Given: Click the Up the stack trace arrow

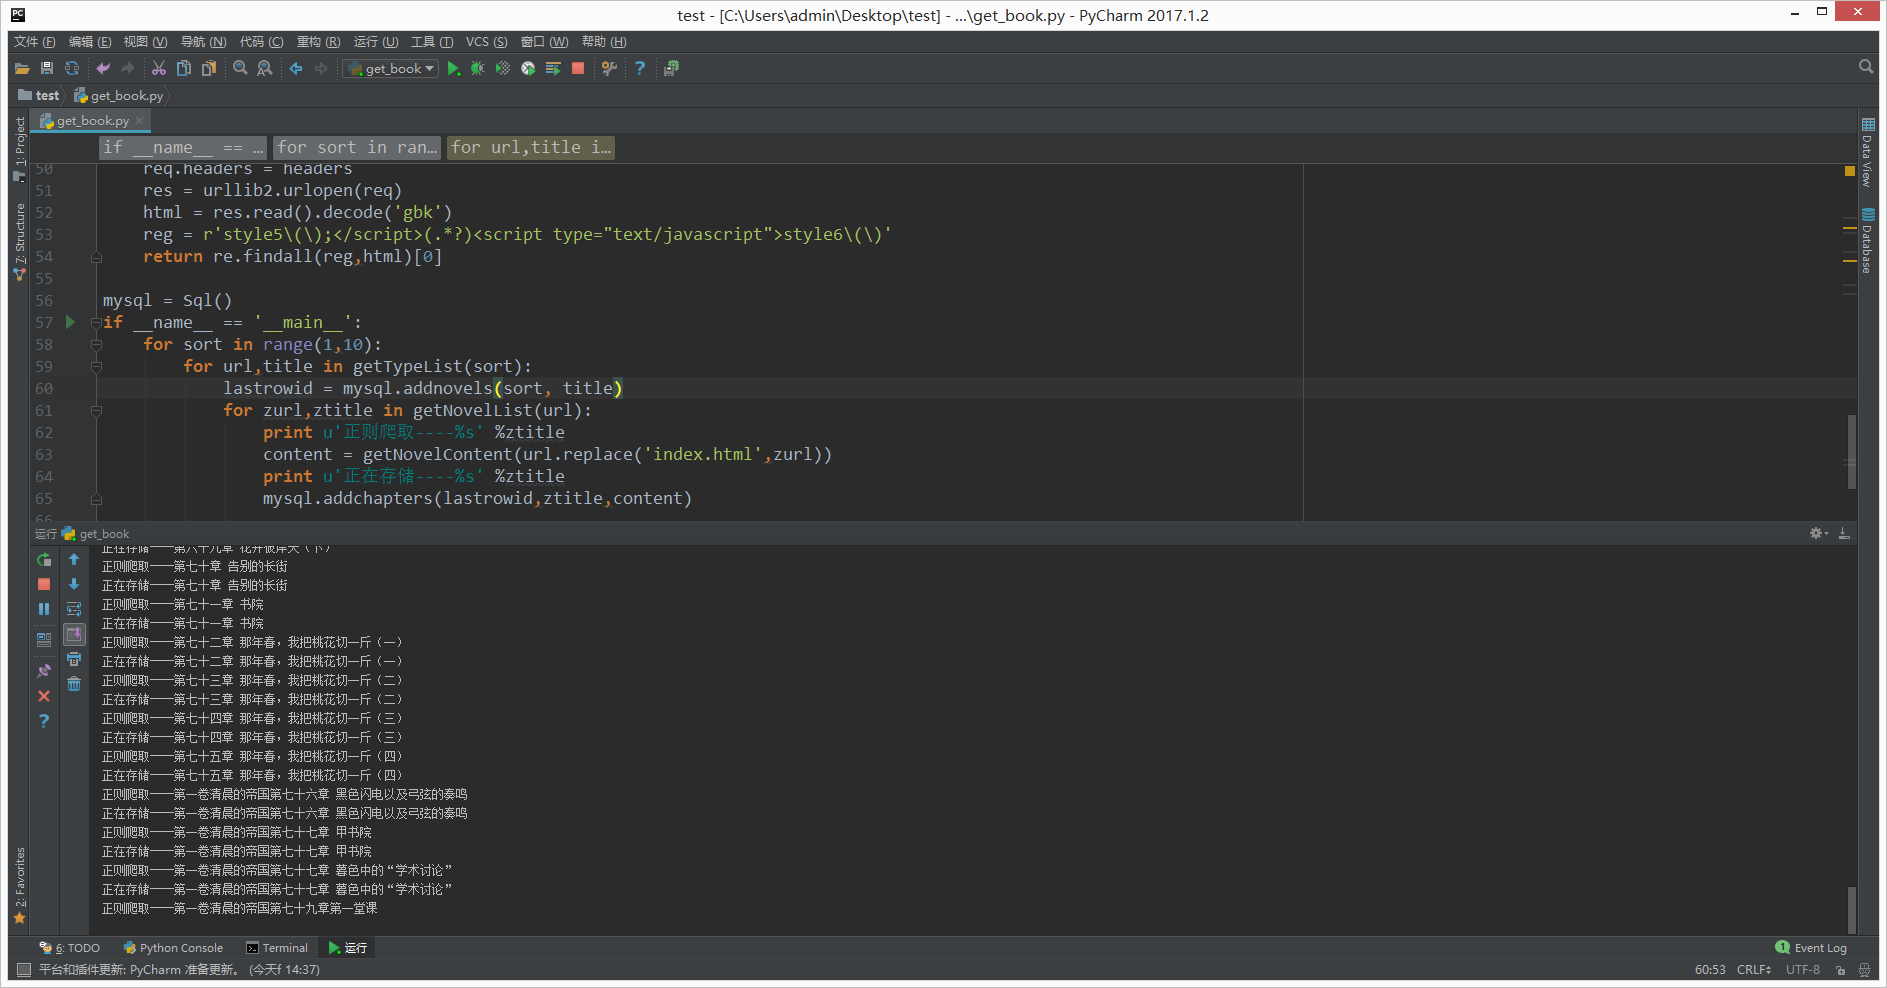Looking at the screenshot, I should click(74, 560).
